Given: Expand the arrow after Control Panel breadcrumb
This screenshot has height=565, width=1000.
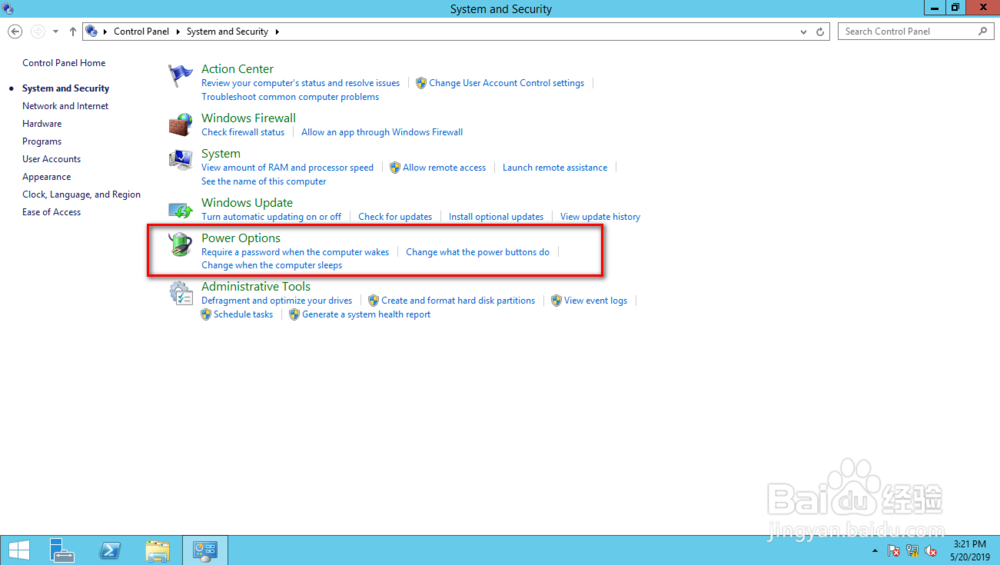Looking at the screenshot, I should click(x=178, y=31).
